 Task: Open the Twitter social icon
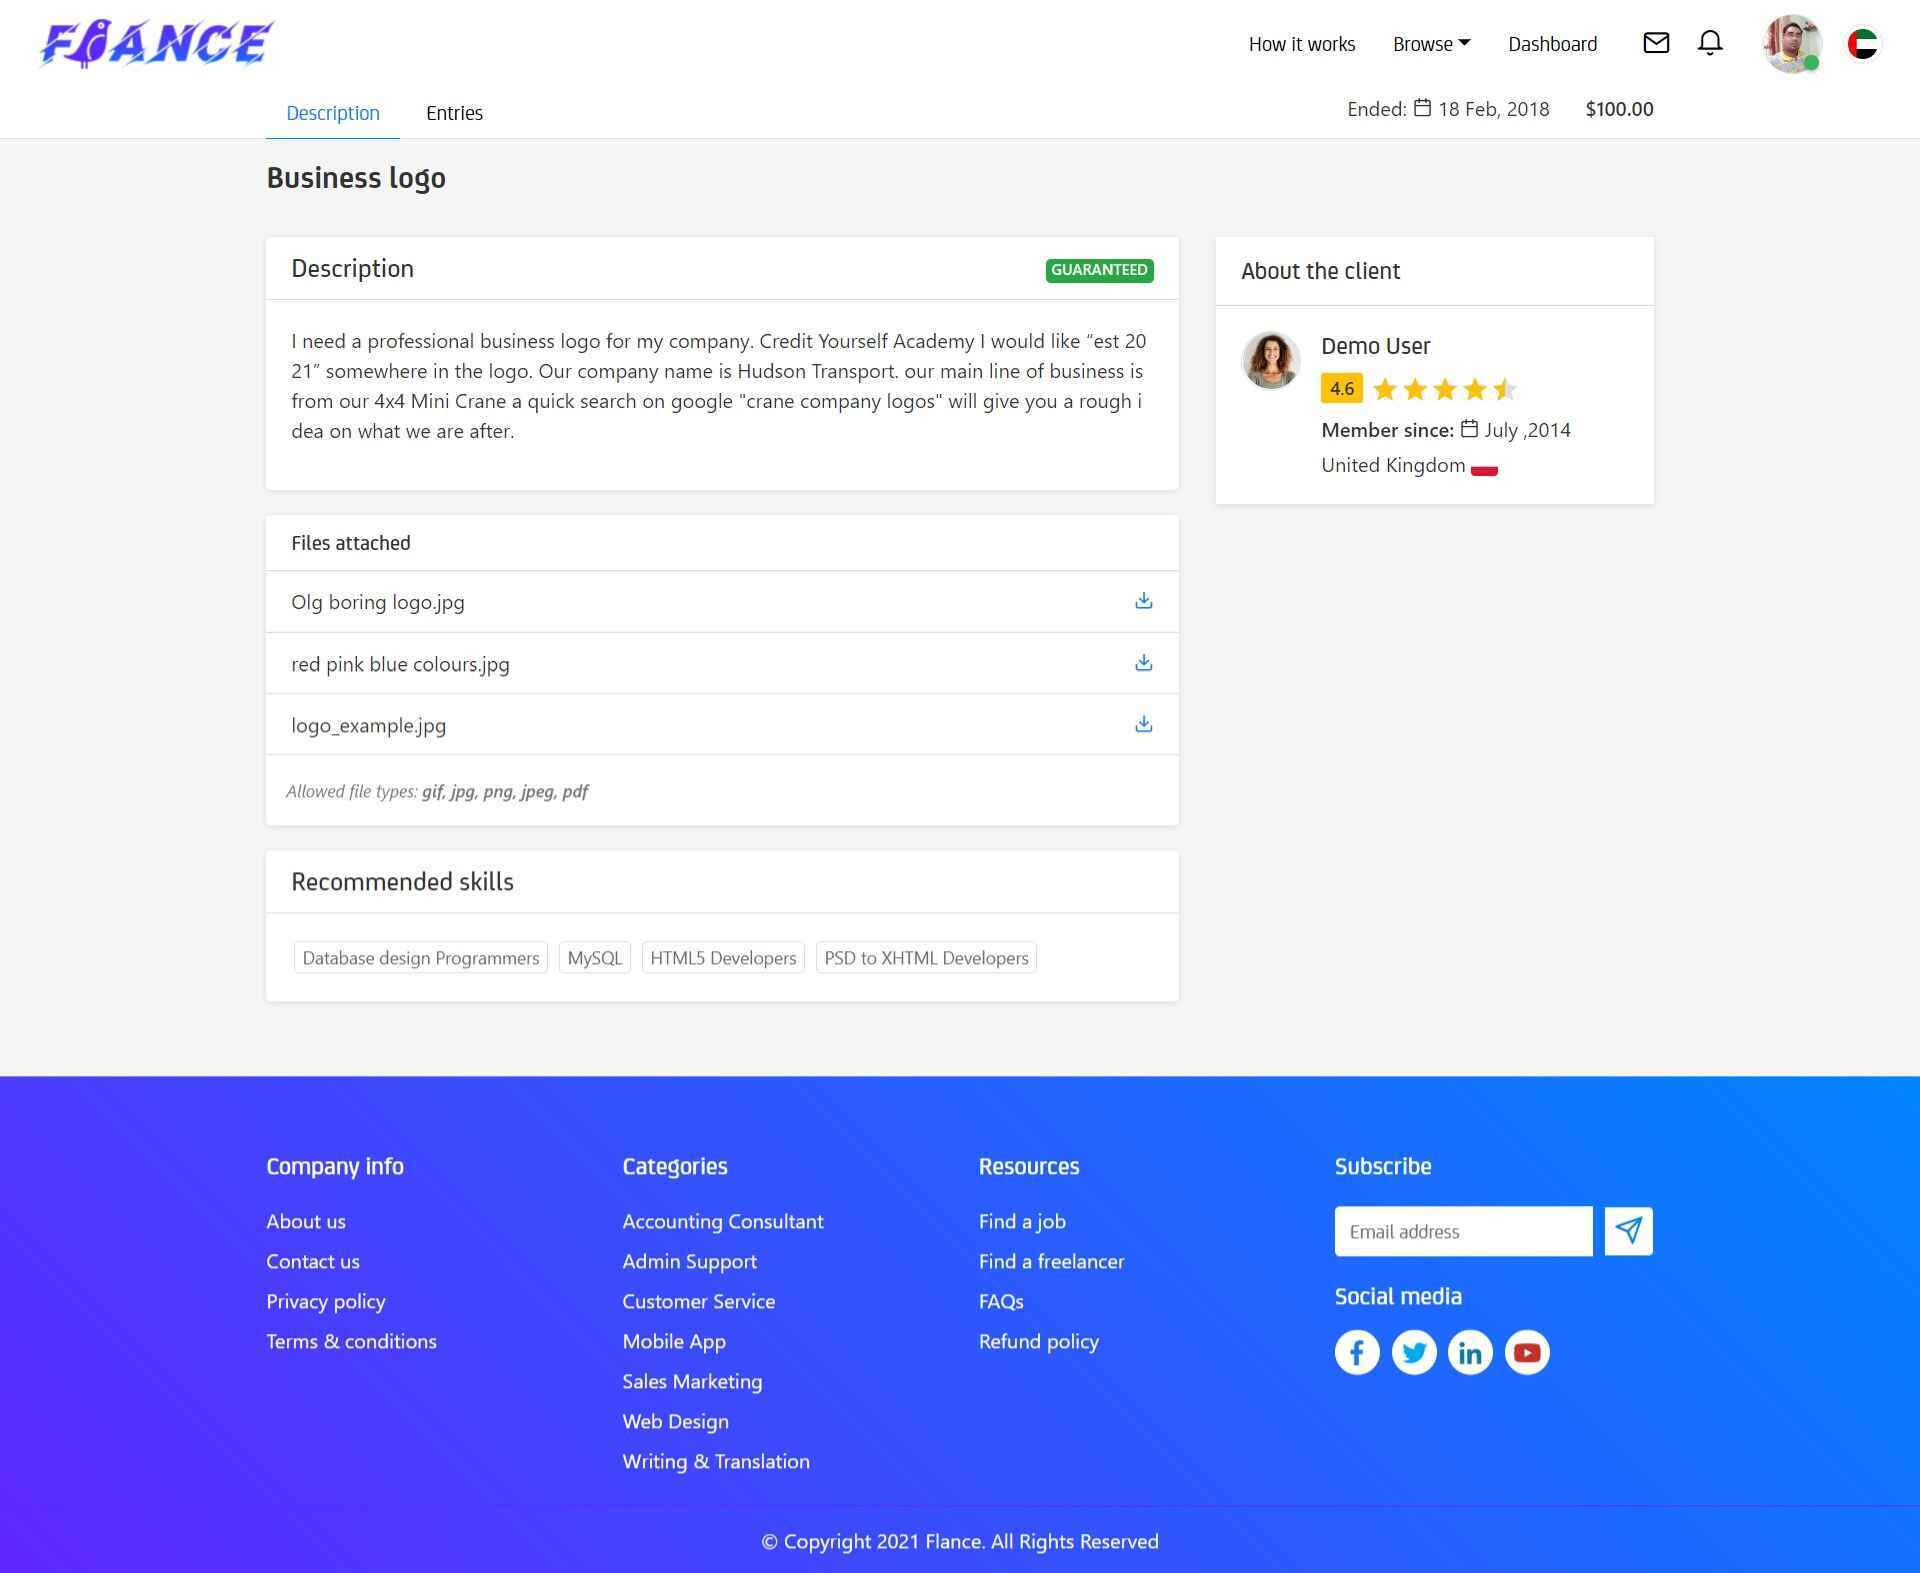point(1414,1352)
